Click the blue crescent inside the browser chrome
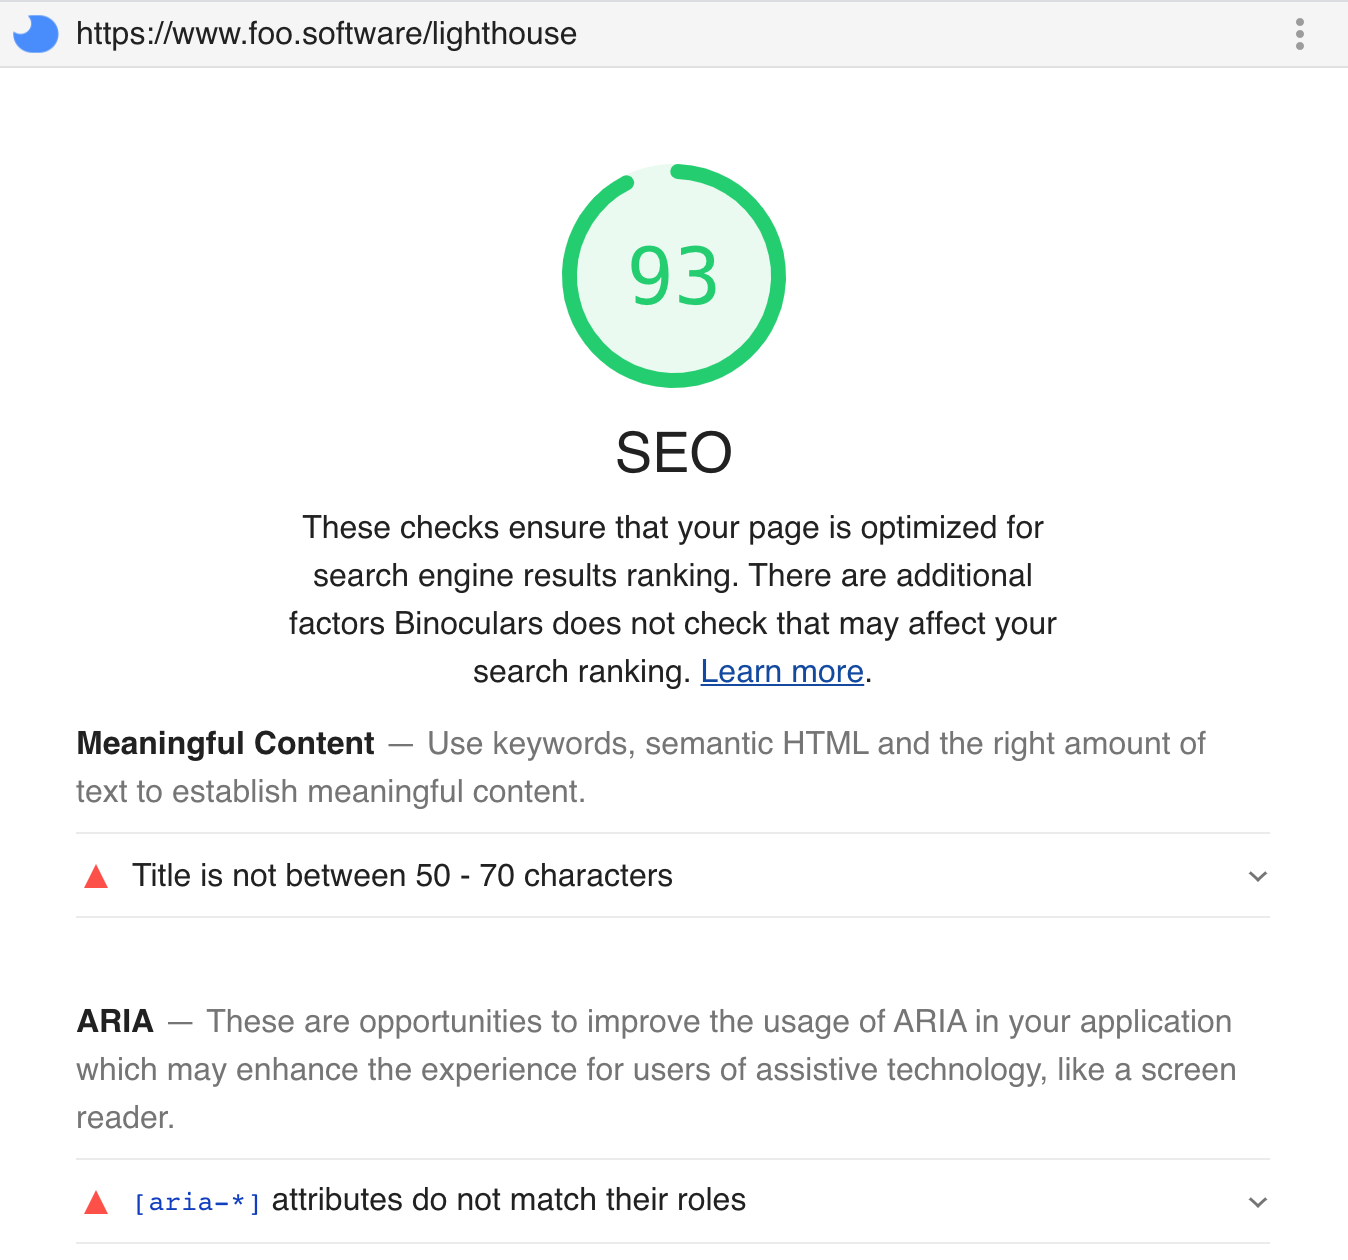The height and width of the screenshot is (1260, 1348). click(35, 33)
